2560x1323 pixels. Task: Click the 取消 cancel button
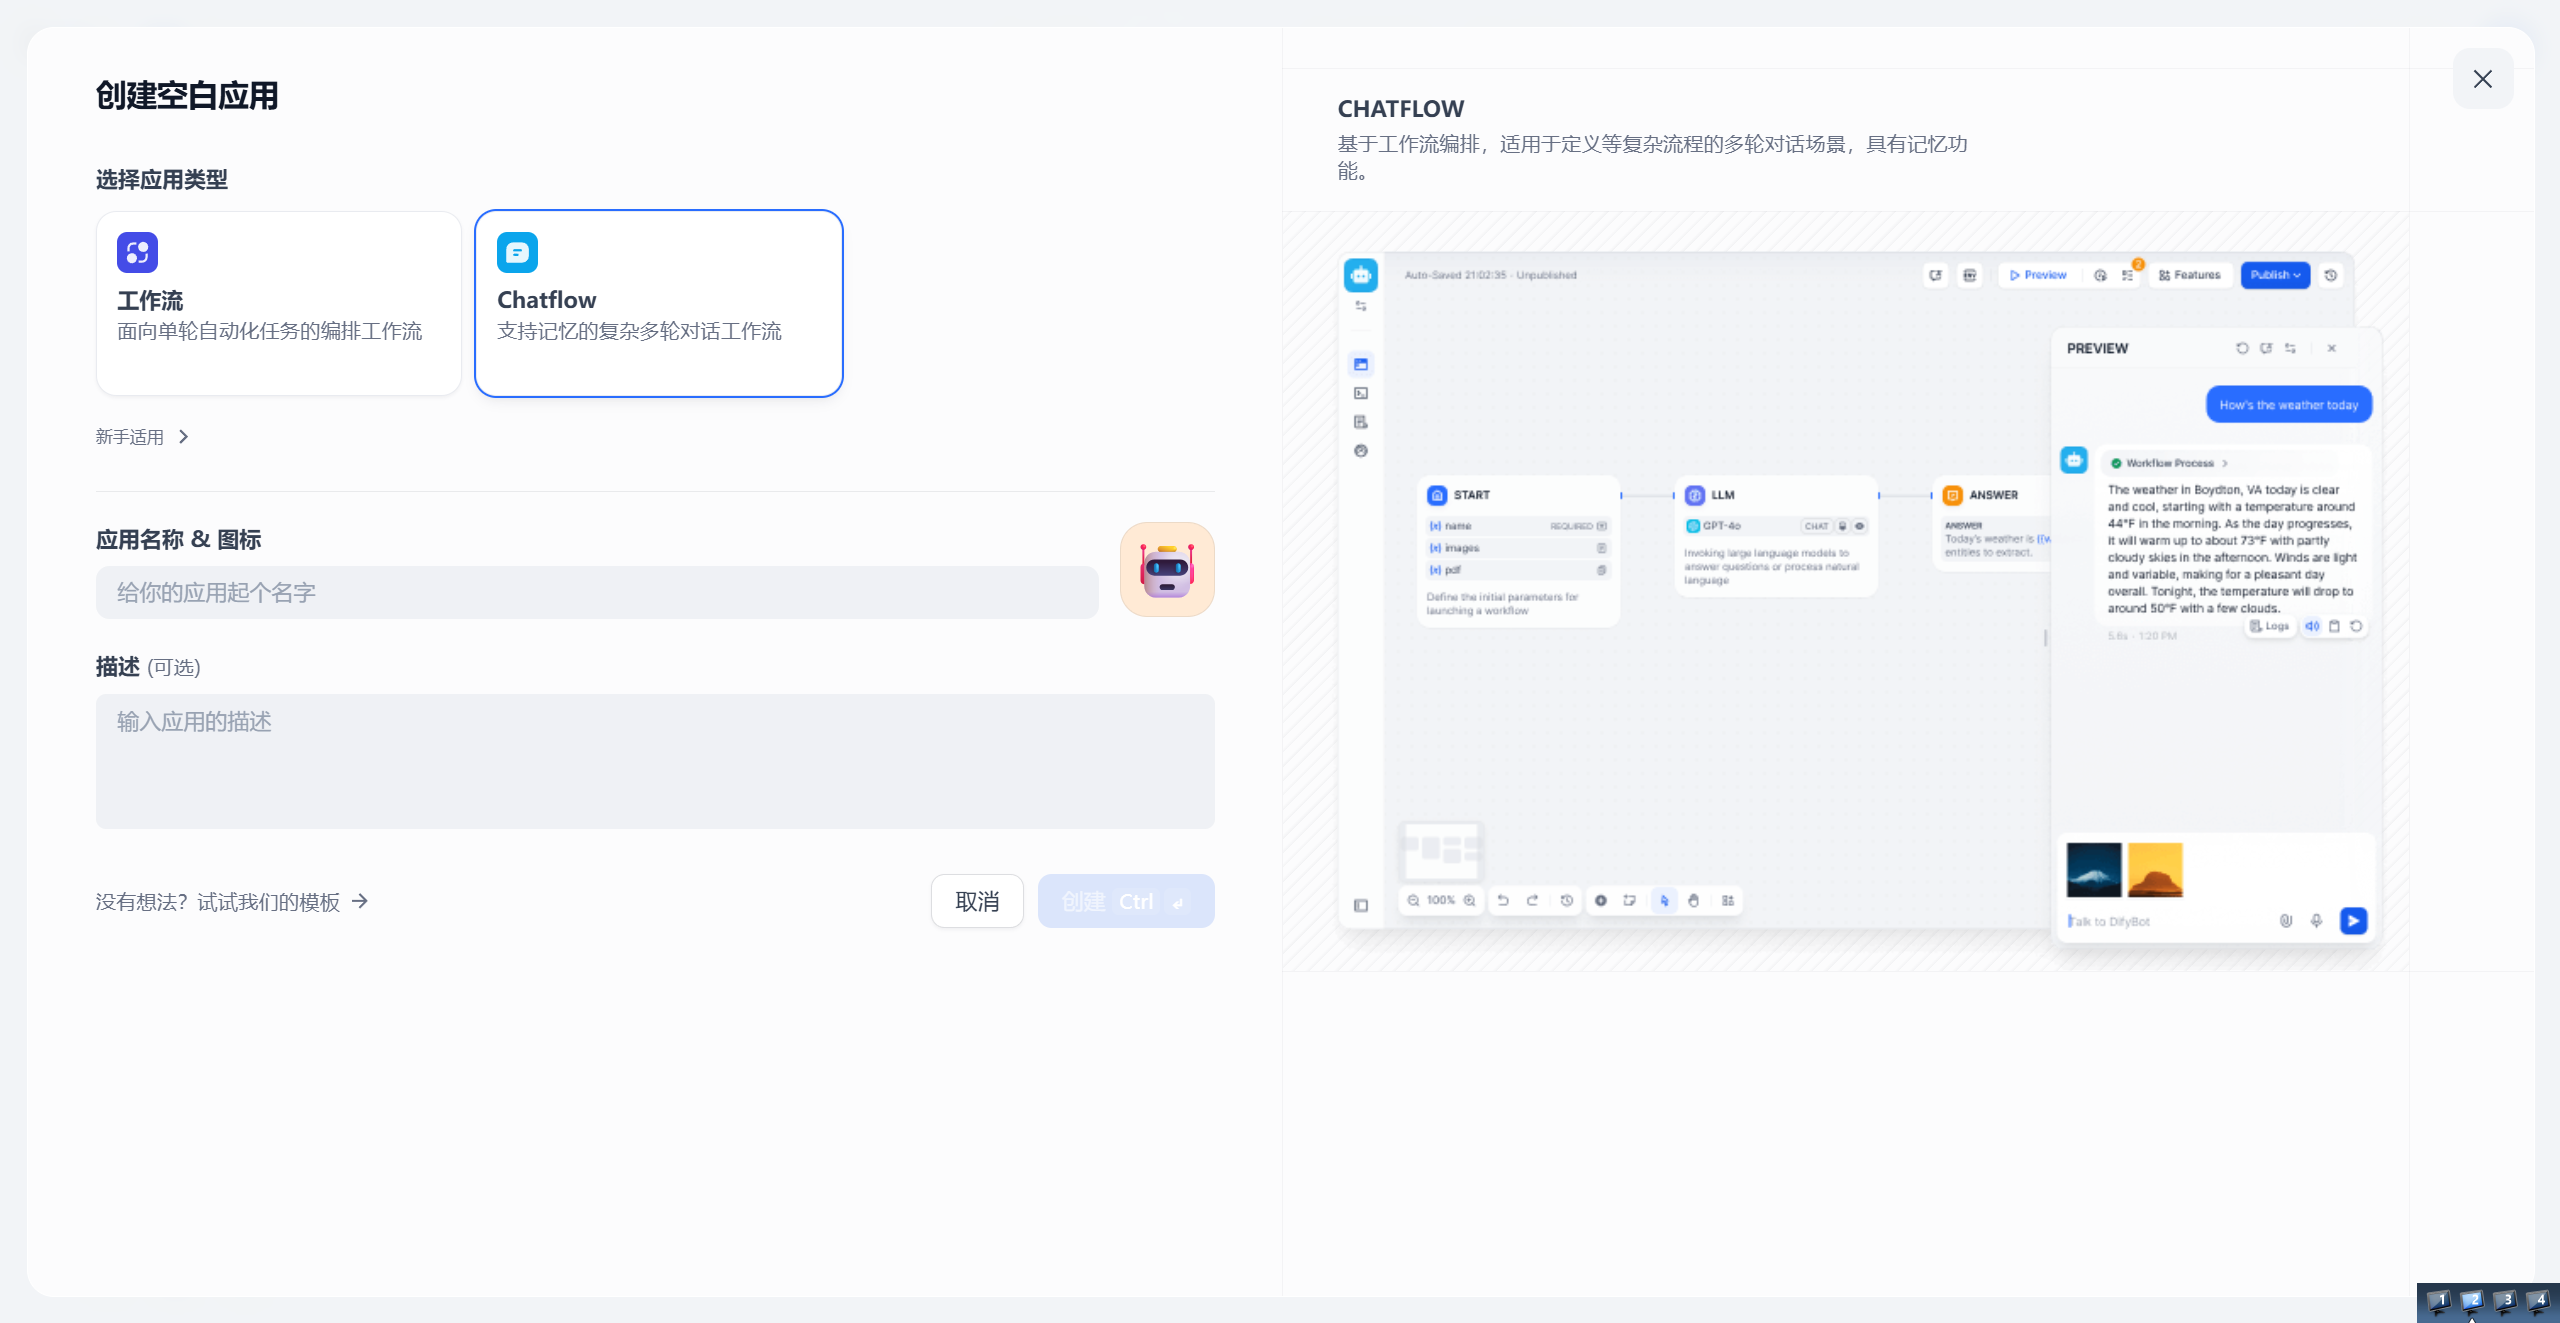pos(977,901)
